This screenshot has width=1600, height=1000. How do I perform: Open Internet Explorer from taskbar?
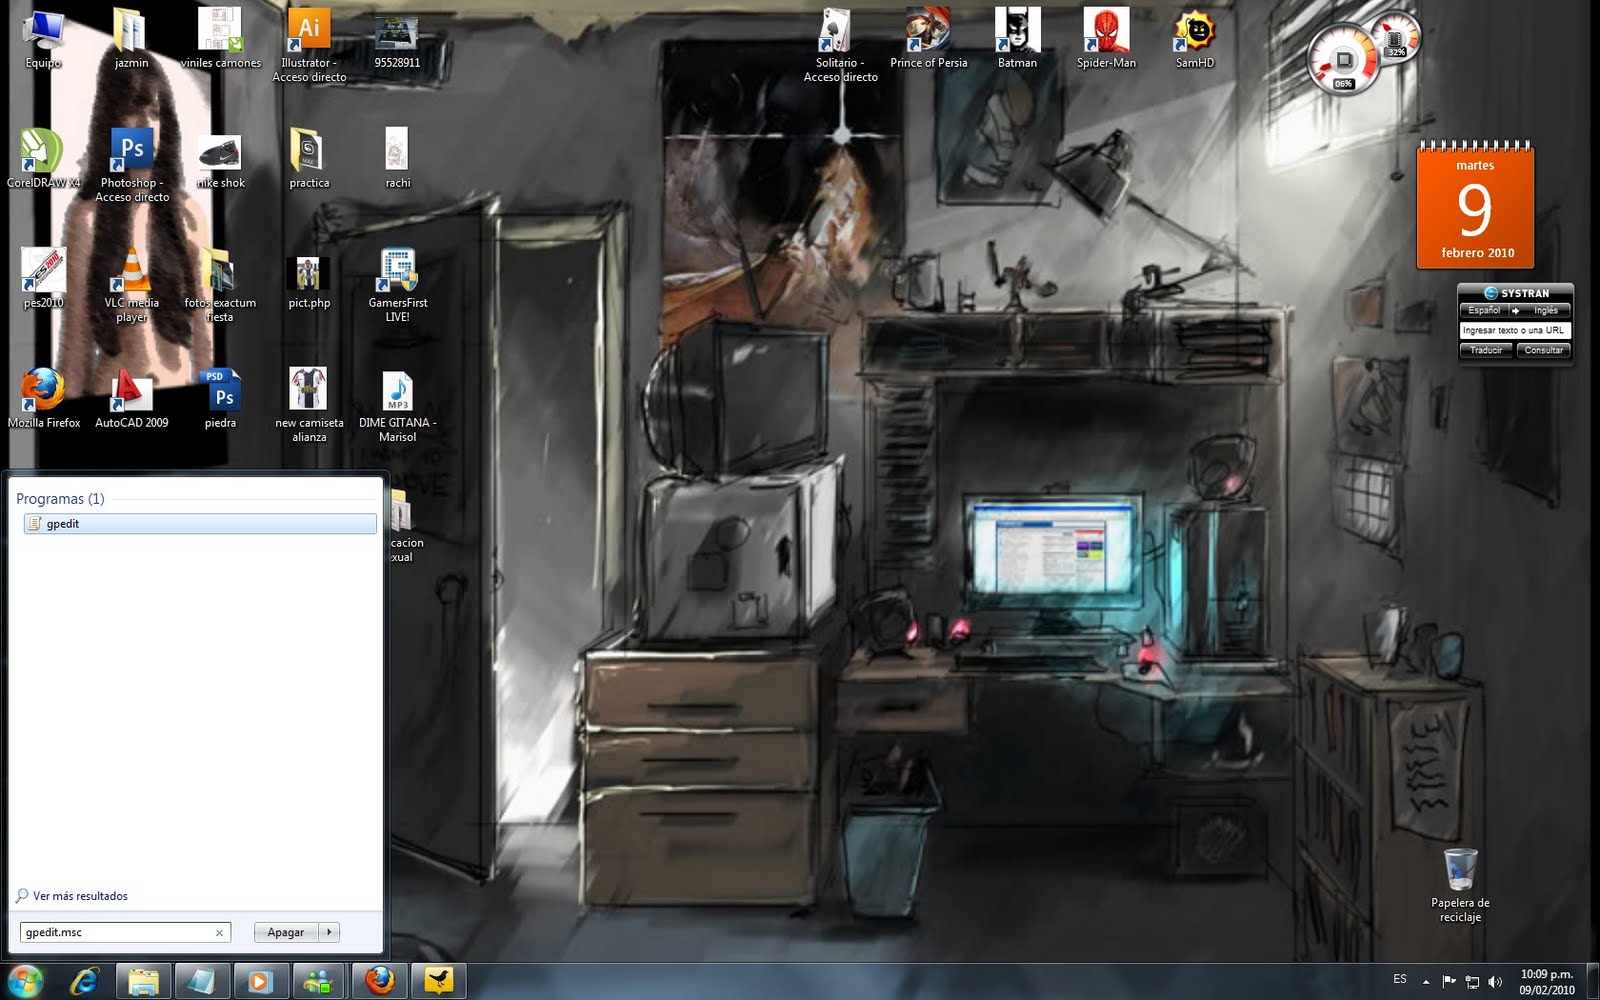(x=85, y=981)
